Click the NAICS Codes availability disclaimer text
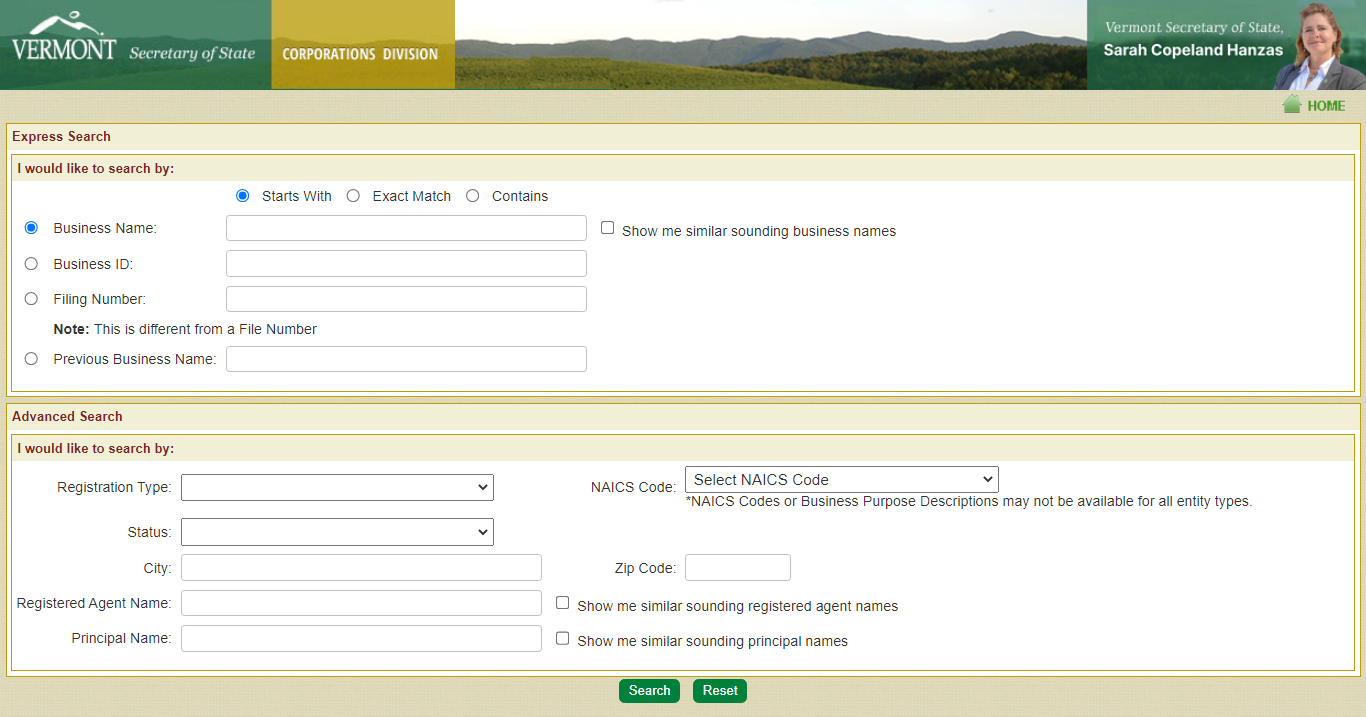 pos(969,501)
